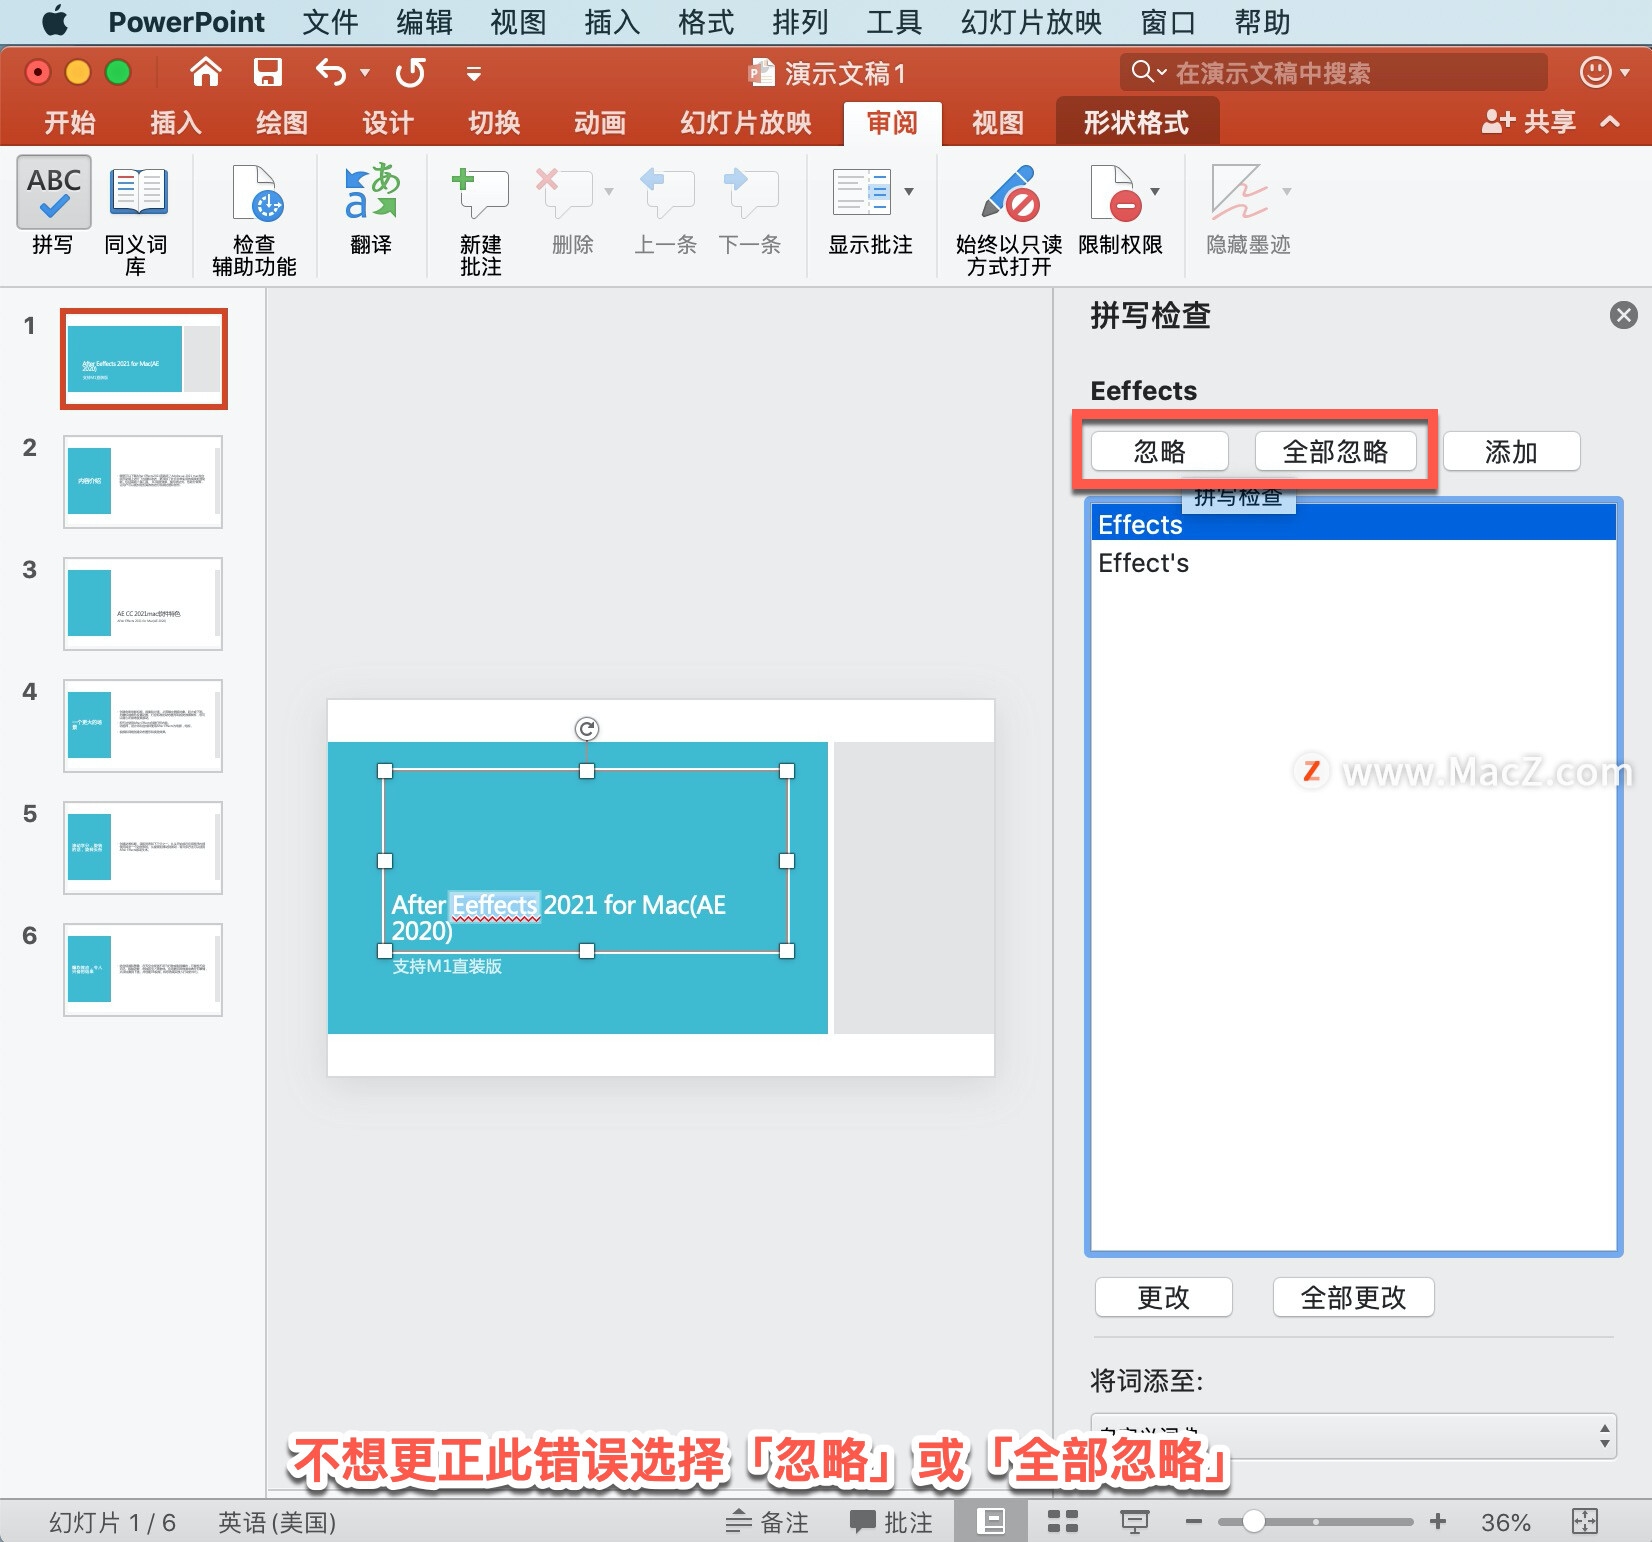
Task: Open the Thesaurus (同义词库) tool
Action: pos(138,192)
